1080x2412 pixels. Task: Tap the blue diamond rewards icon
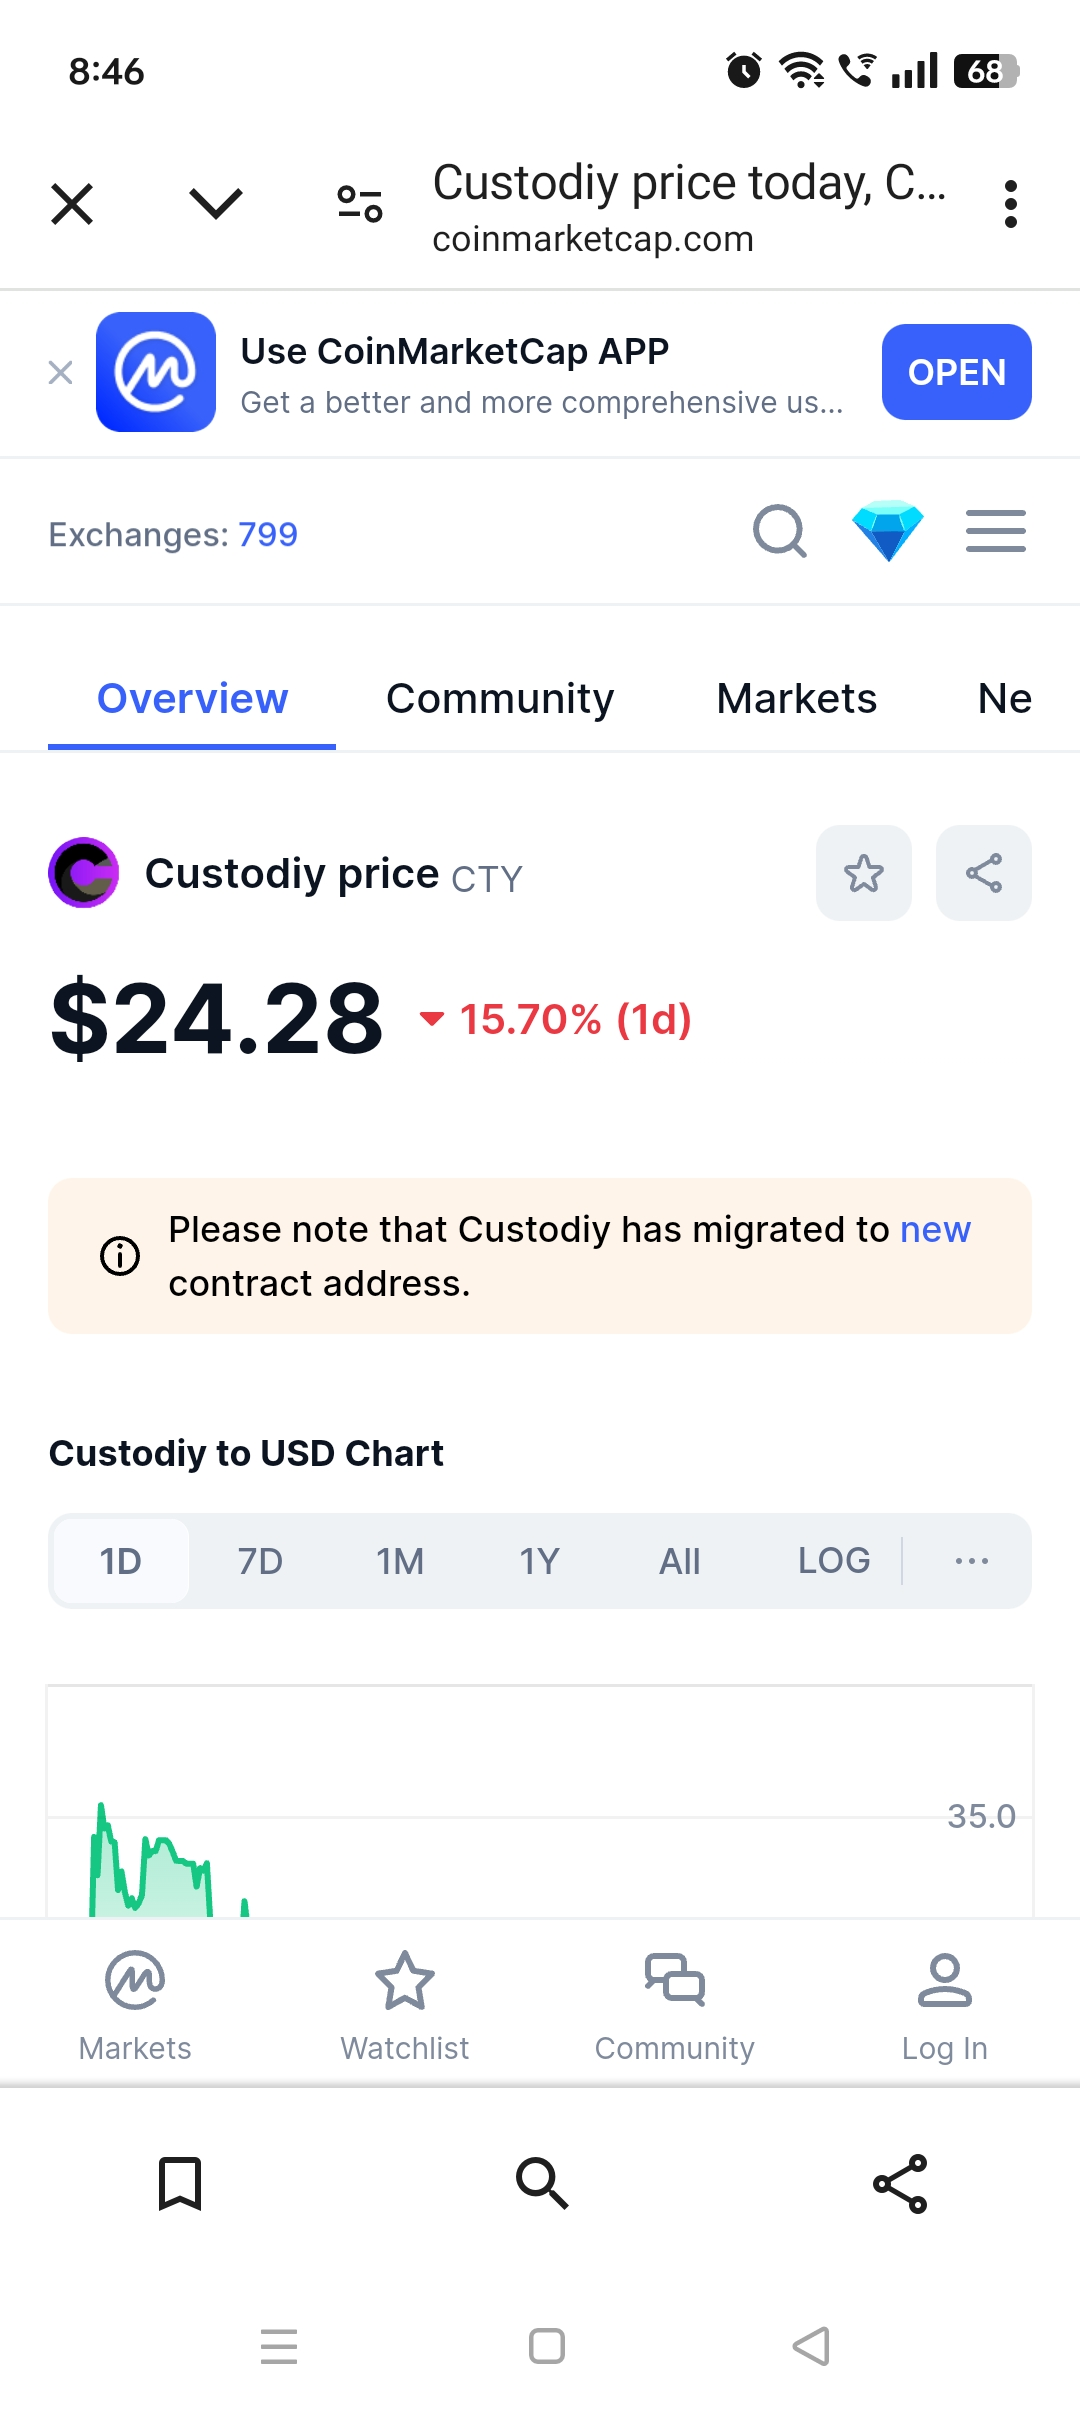[x=888, y=530]
